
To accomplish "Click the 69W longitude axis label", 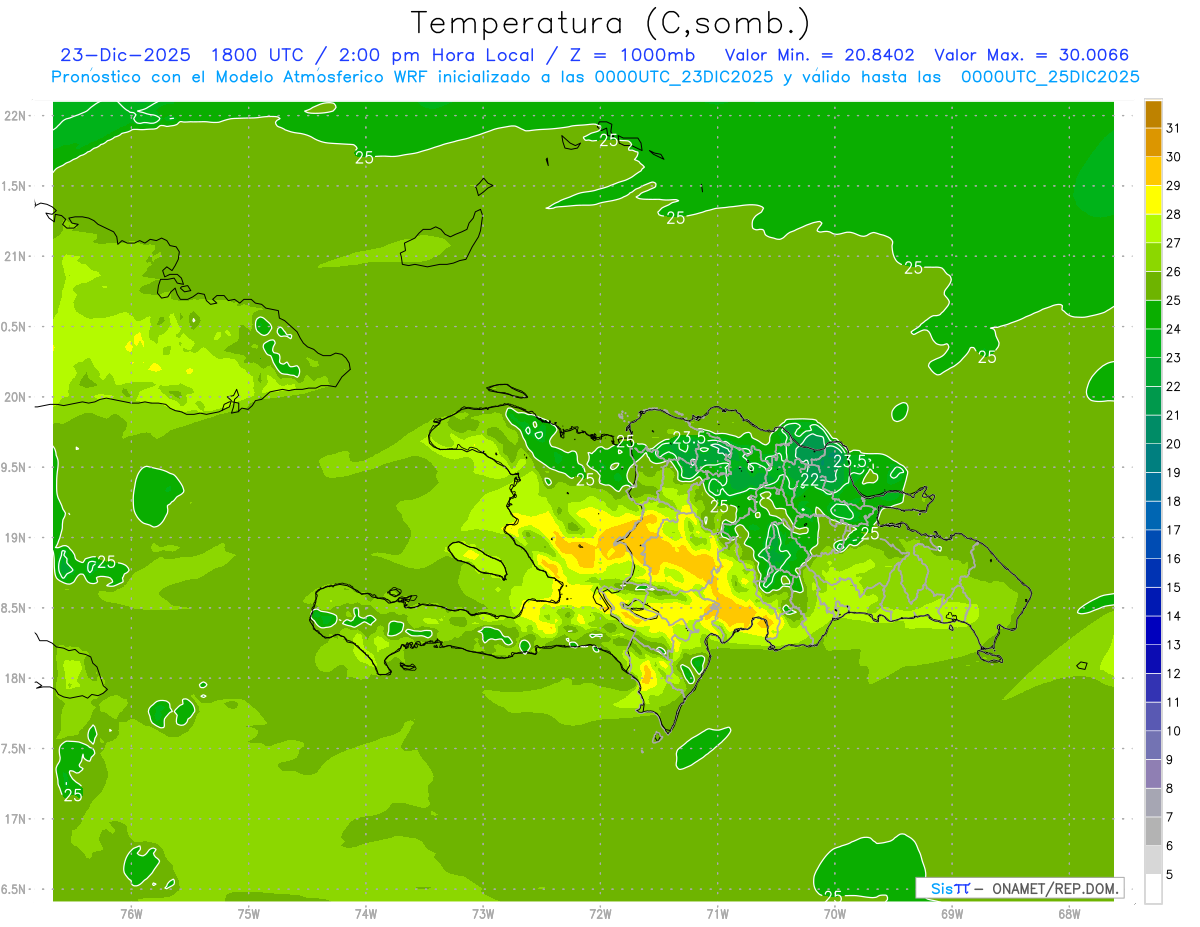I will click(x=952, y=913).
